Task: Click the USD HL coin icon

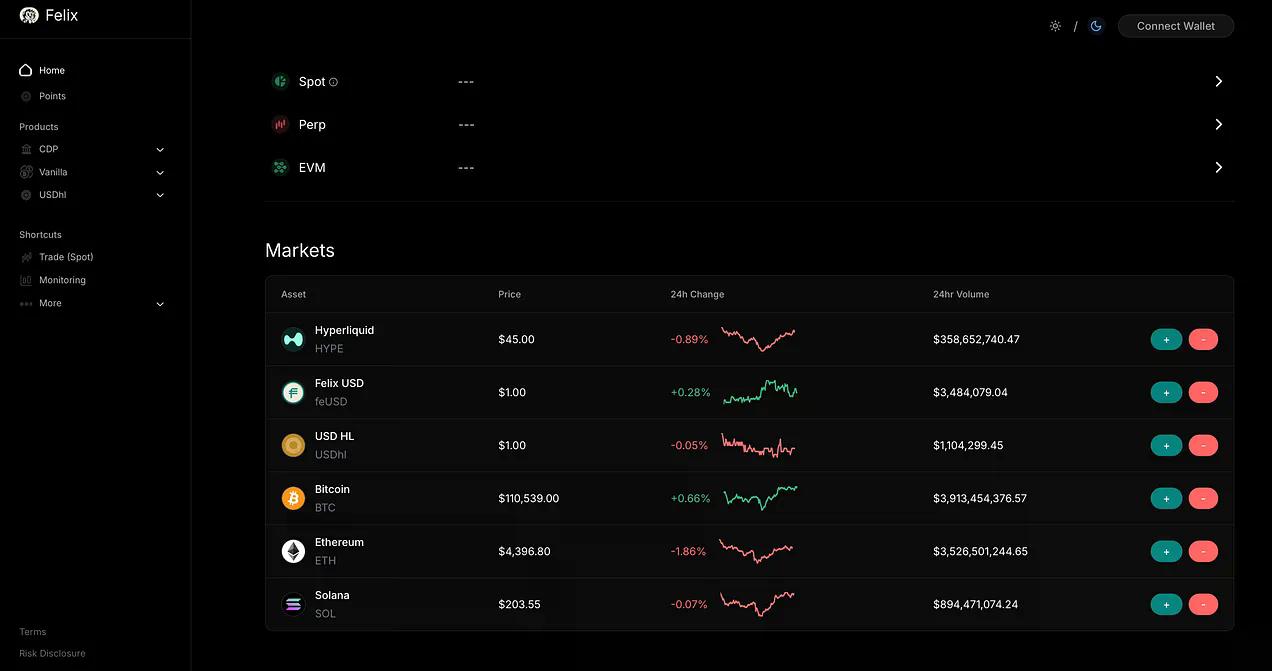Action: pos(293,445)
